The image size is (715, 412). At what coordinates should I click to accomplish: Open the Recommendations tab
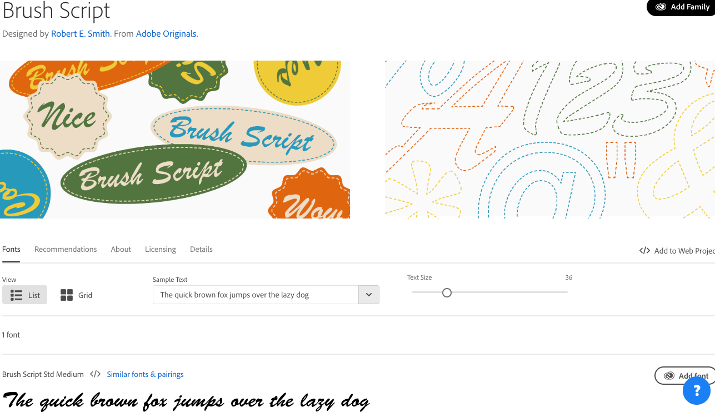[x=66, y=249]
